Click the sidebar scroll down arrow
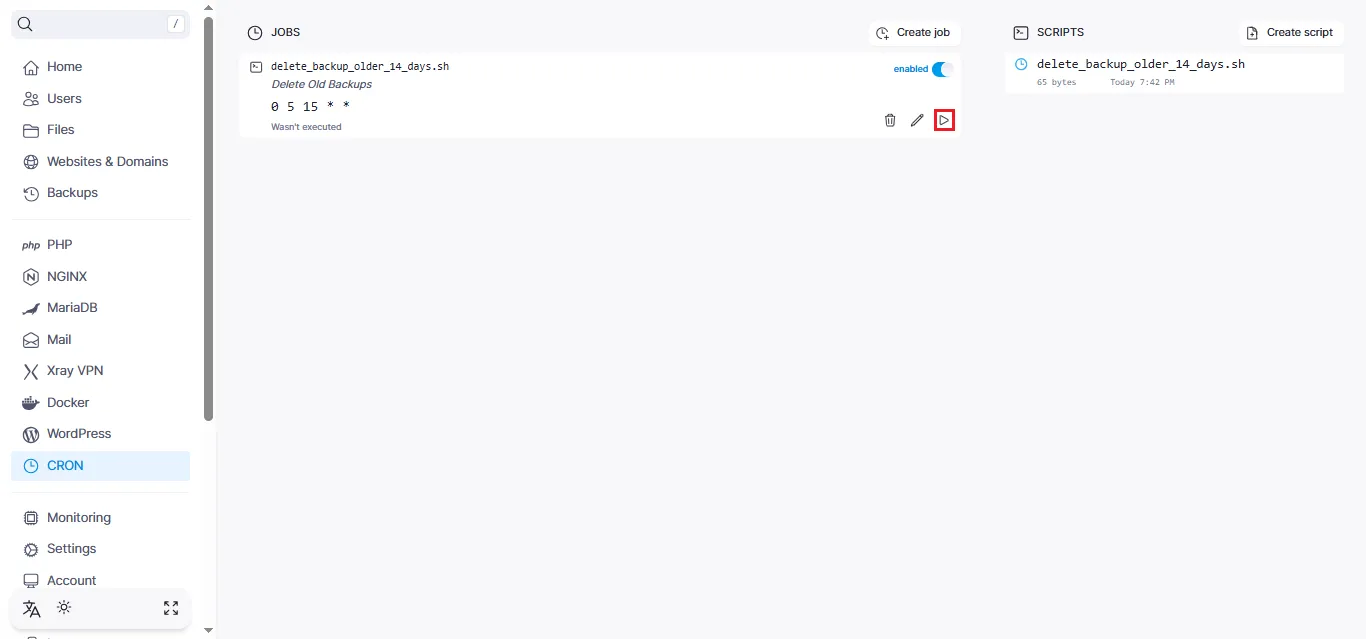 coord(208,630)
